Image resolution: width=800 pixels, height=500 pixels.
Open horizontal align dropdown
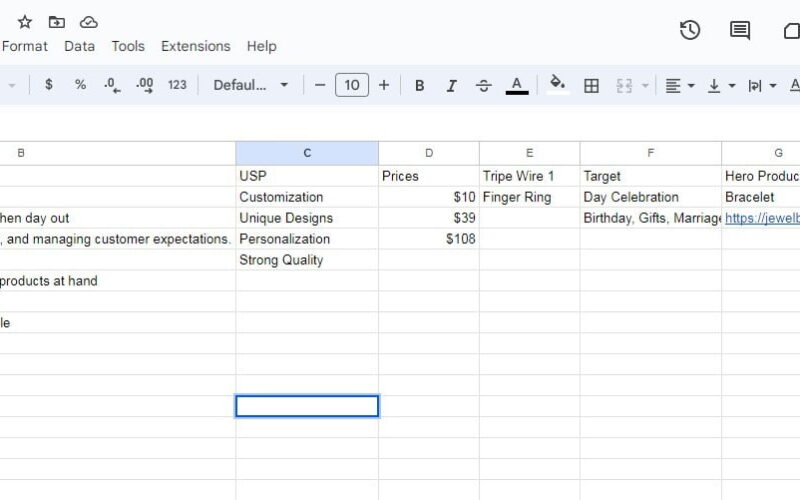click(x=680, y=85)
